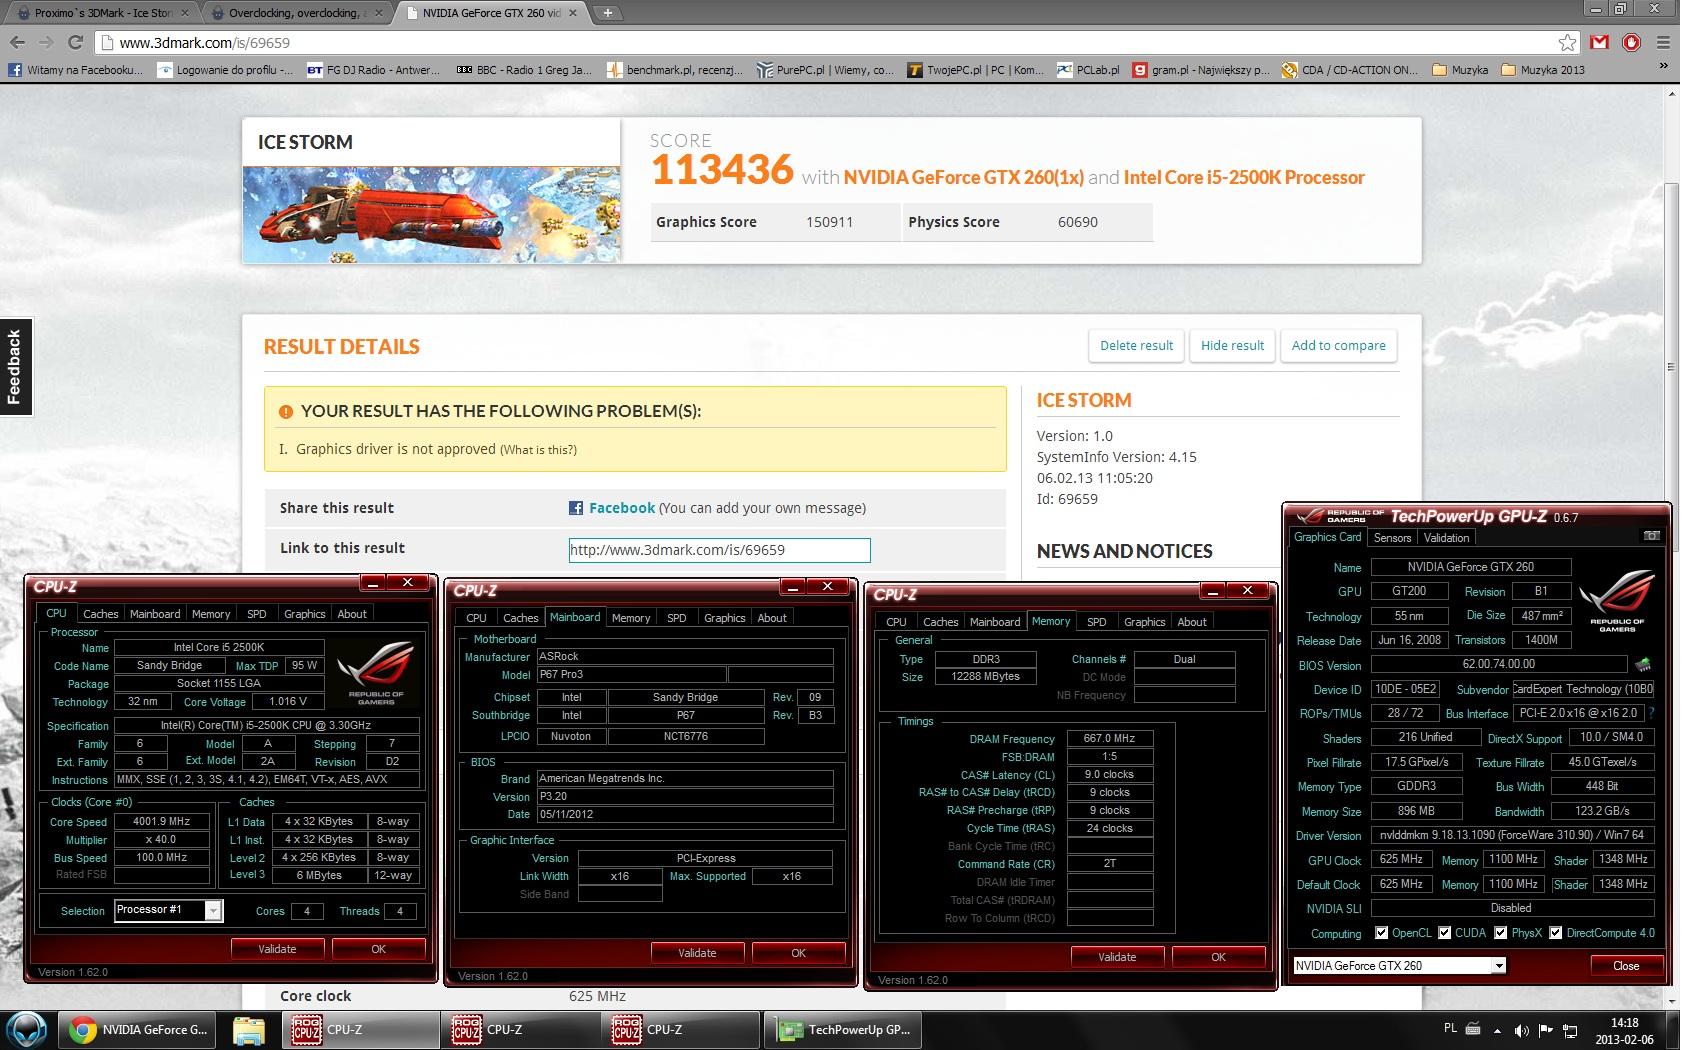The image size is (1704, 1050).
Task: Click the Ice Storm thumbnail image
Action: pos(431,214)
